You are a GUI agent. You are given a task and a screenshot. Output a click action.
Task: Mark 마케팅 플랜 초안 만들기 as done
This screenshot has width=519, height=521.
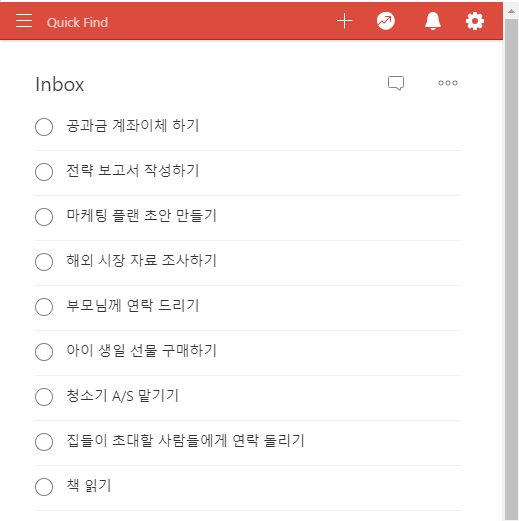point(44,217)
